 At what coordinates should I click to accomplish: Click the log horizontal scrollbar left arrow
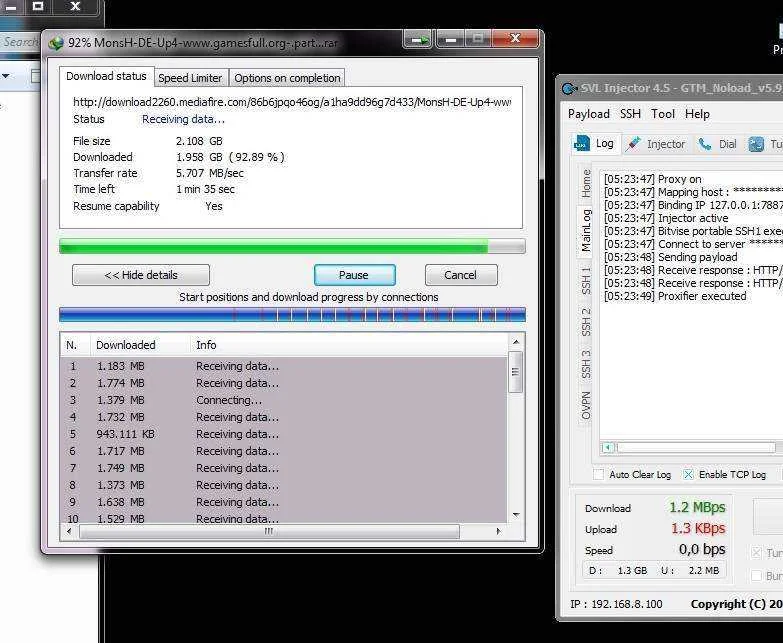pos(608,447)
